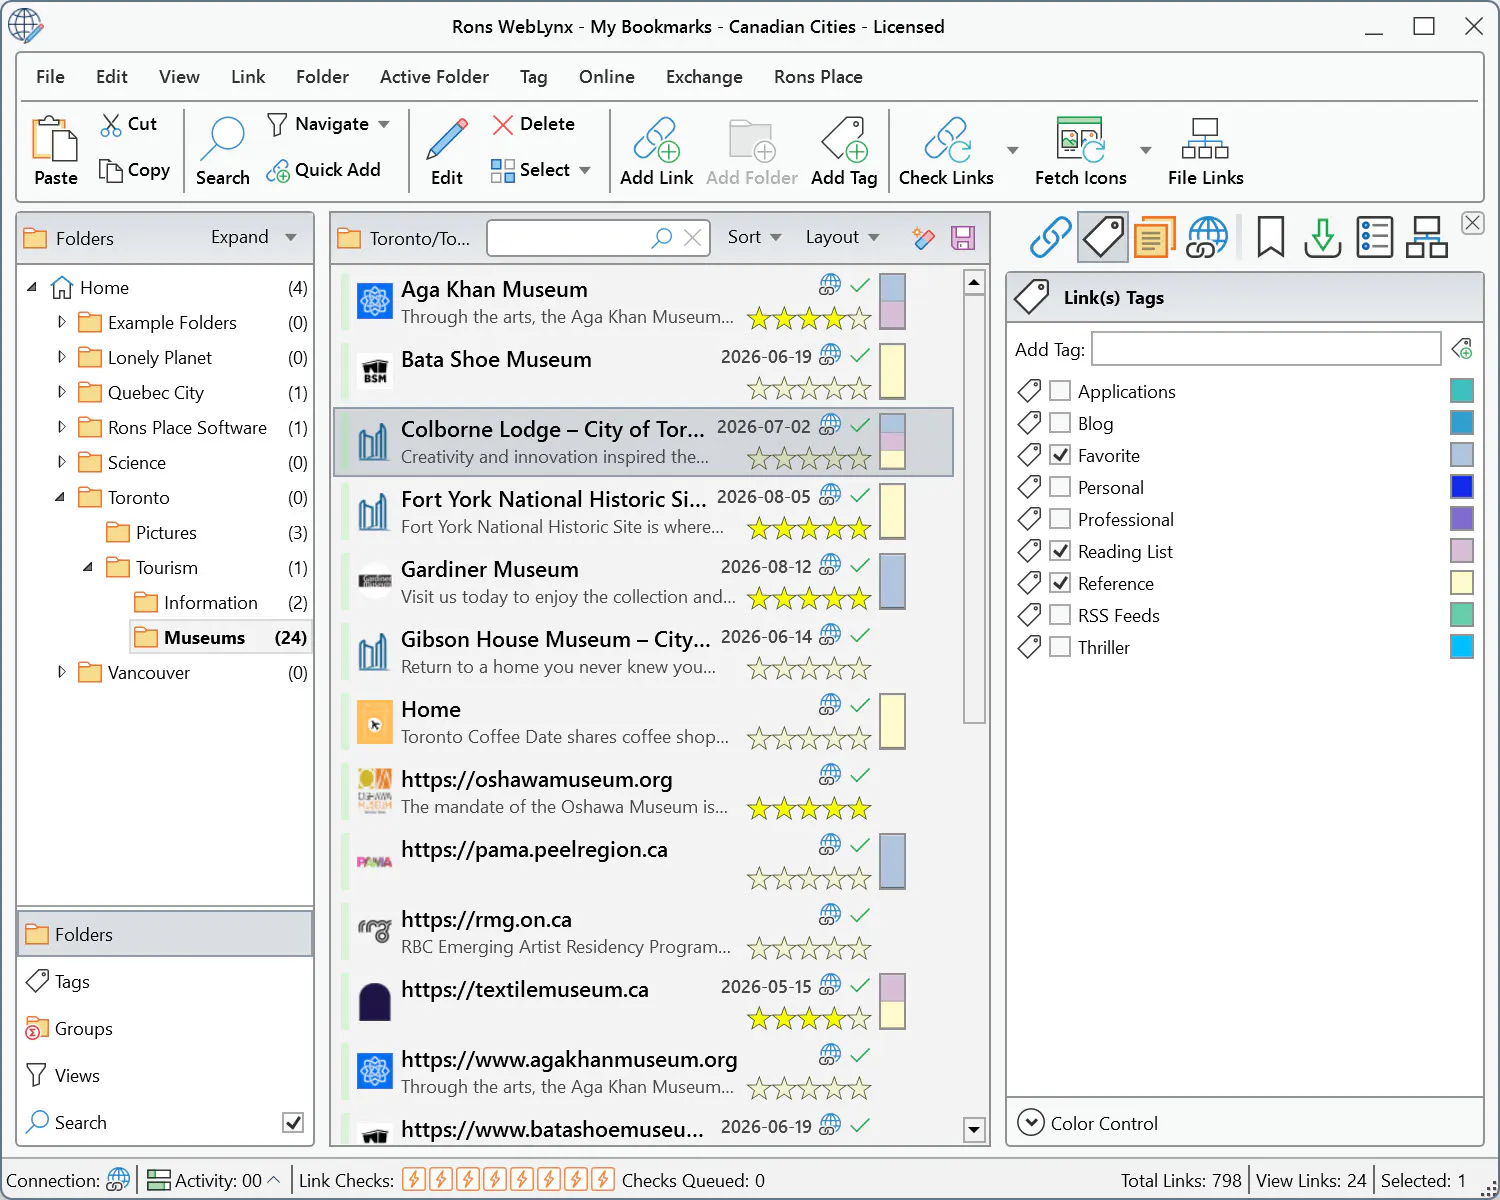The image size is (1500, 1200).
Task: Expand the Color Control section
Action: coord(1031,1123)
